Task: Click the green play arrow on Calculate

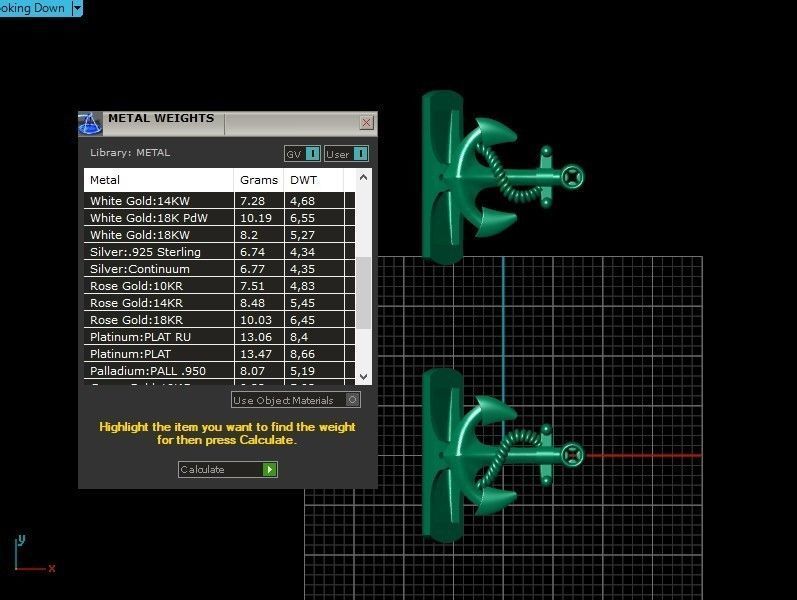Action: click(269, 469)
